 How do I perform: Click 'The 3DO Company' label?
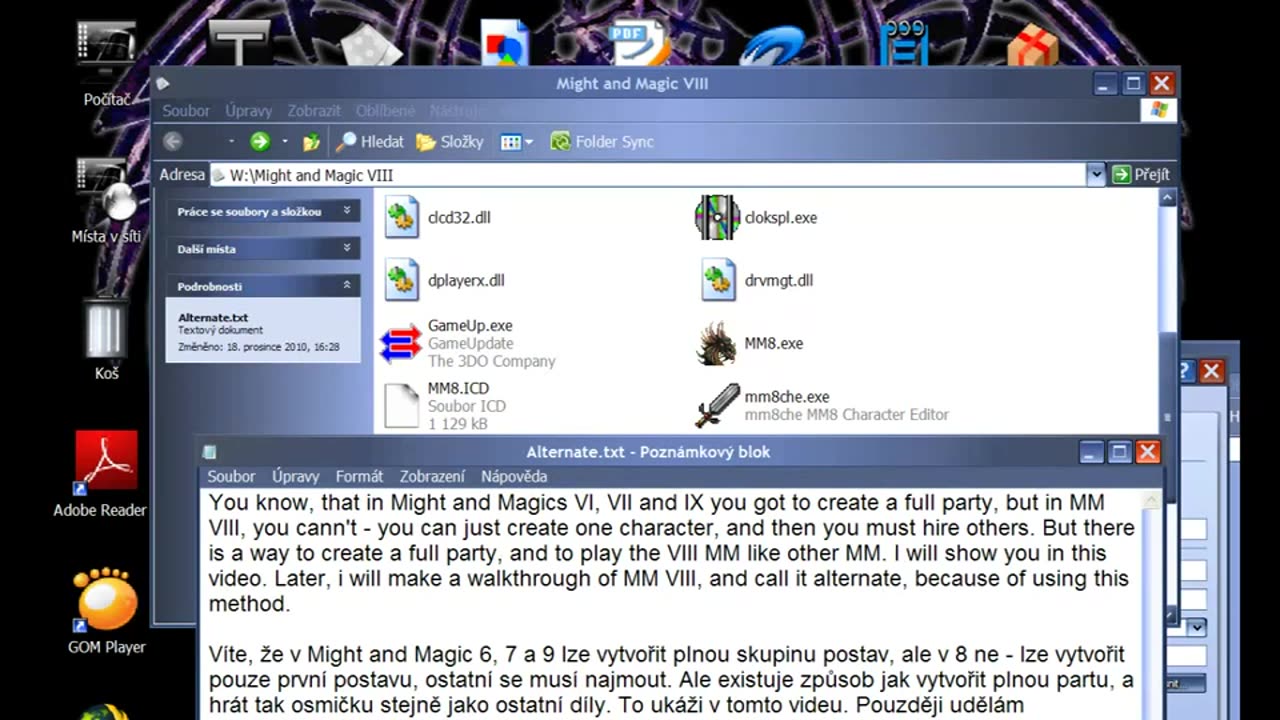491,362
